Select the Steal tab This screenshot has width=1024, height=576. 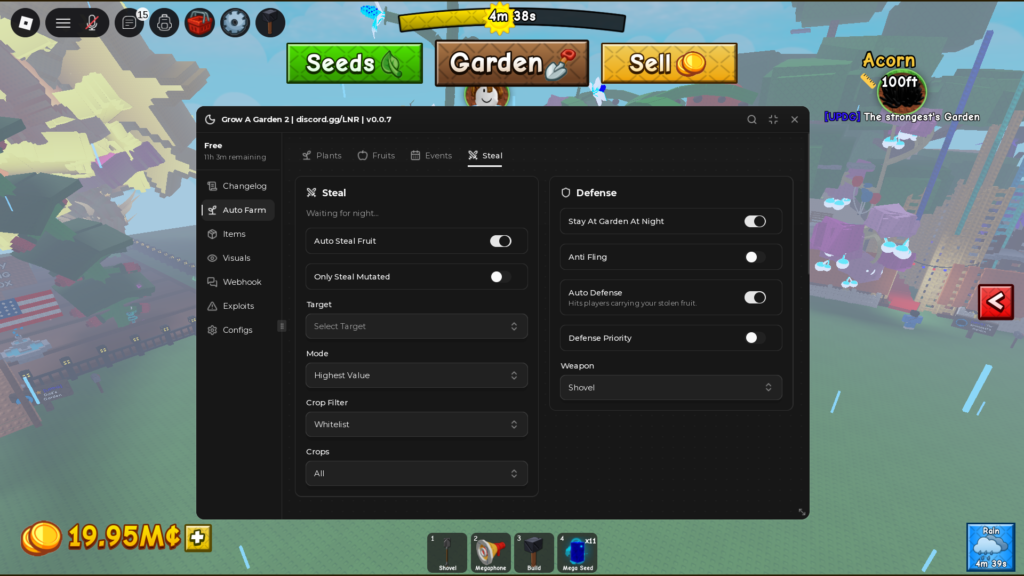[x=485, y=155]
